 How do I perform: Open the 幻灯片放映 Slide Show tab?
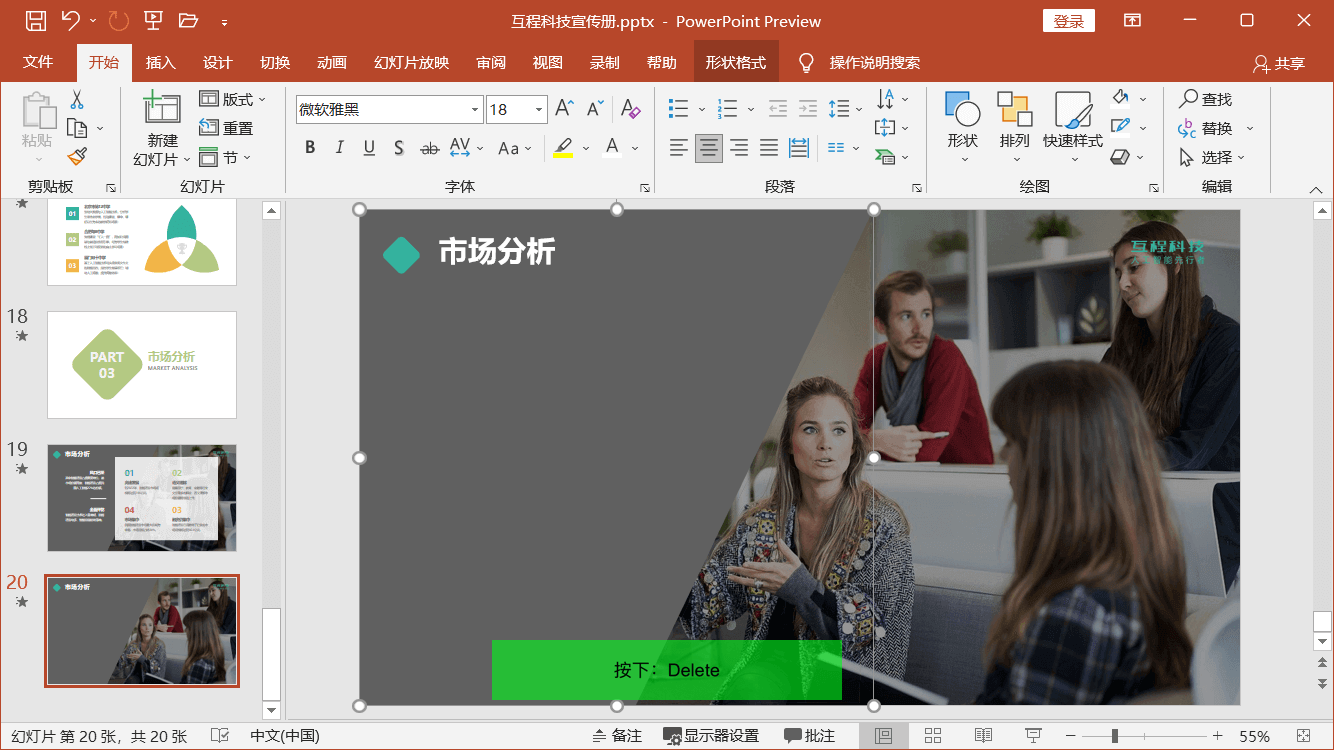click(x=411, y=62)
